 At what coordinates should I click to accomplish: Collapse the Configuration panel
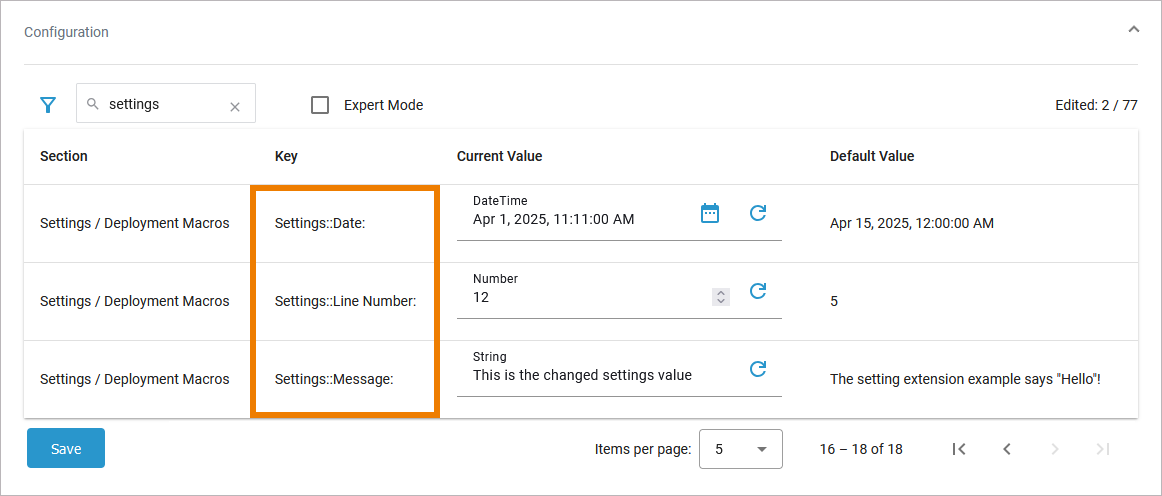(x=1133, y=30)
